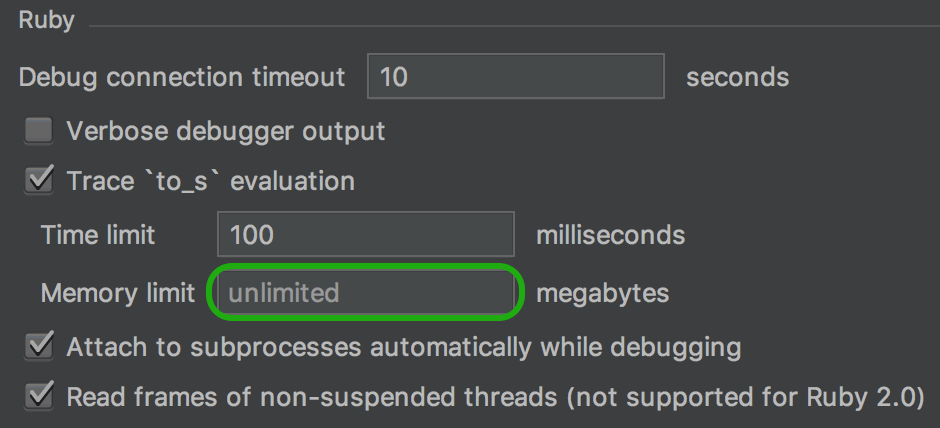Screen dimensions: 940x428
Task: Click the Ruby section header
Action: pos(46,20)
